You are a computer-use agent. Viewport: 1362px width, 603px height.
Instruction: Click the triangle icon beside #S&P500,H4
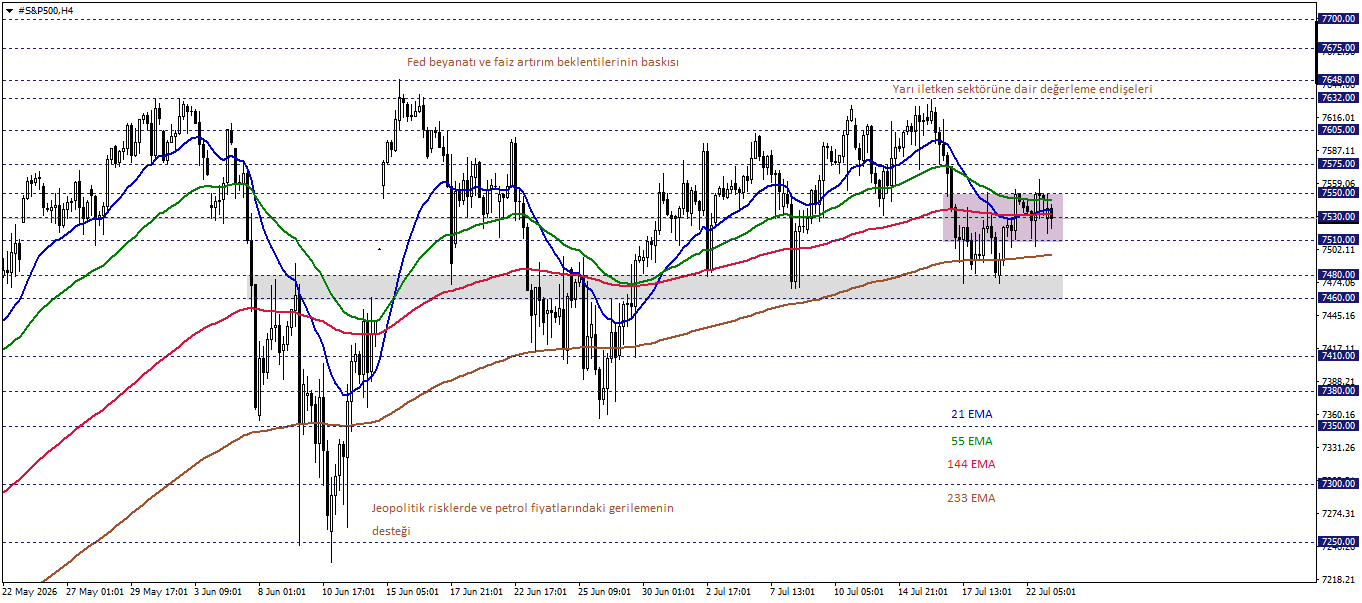(x=9, y=10)
